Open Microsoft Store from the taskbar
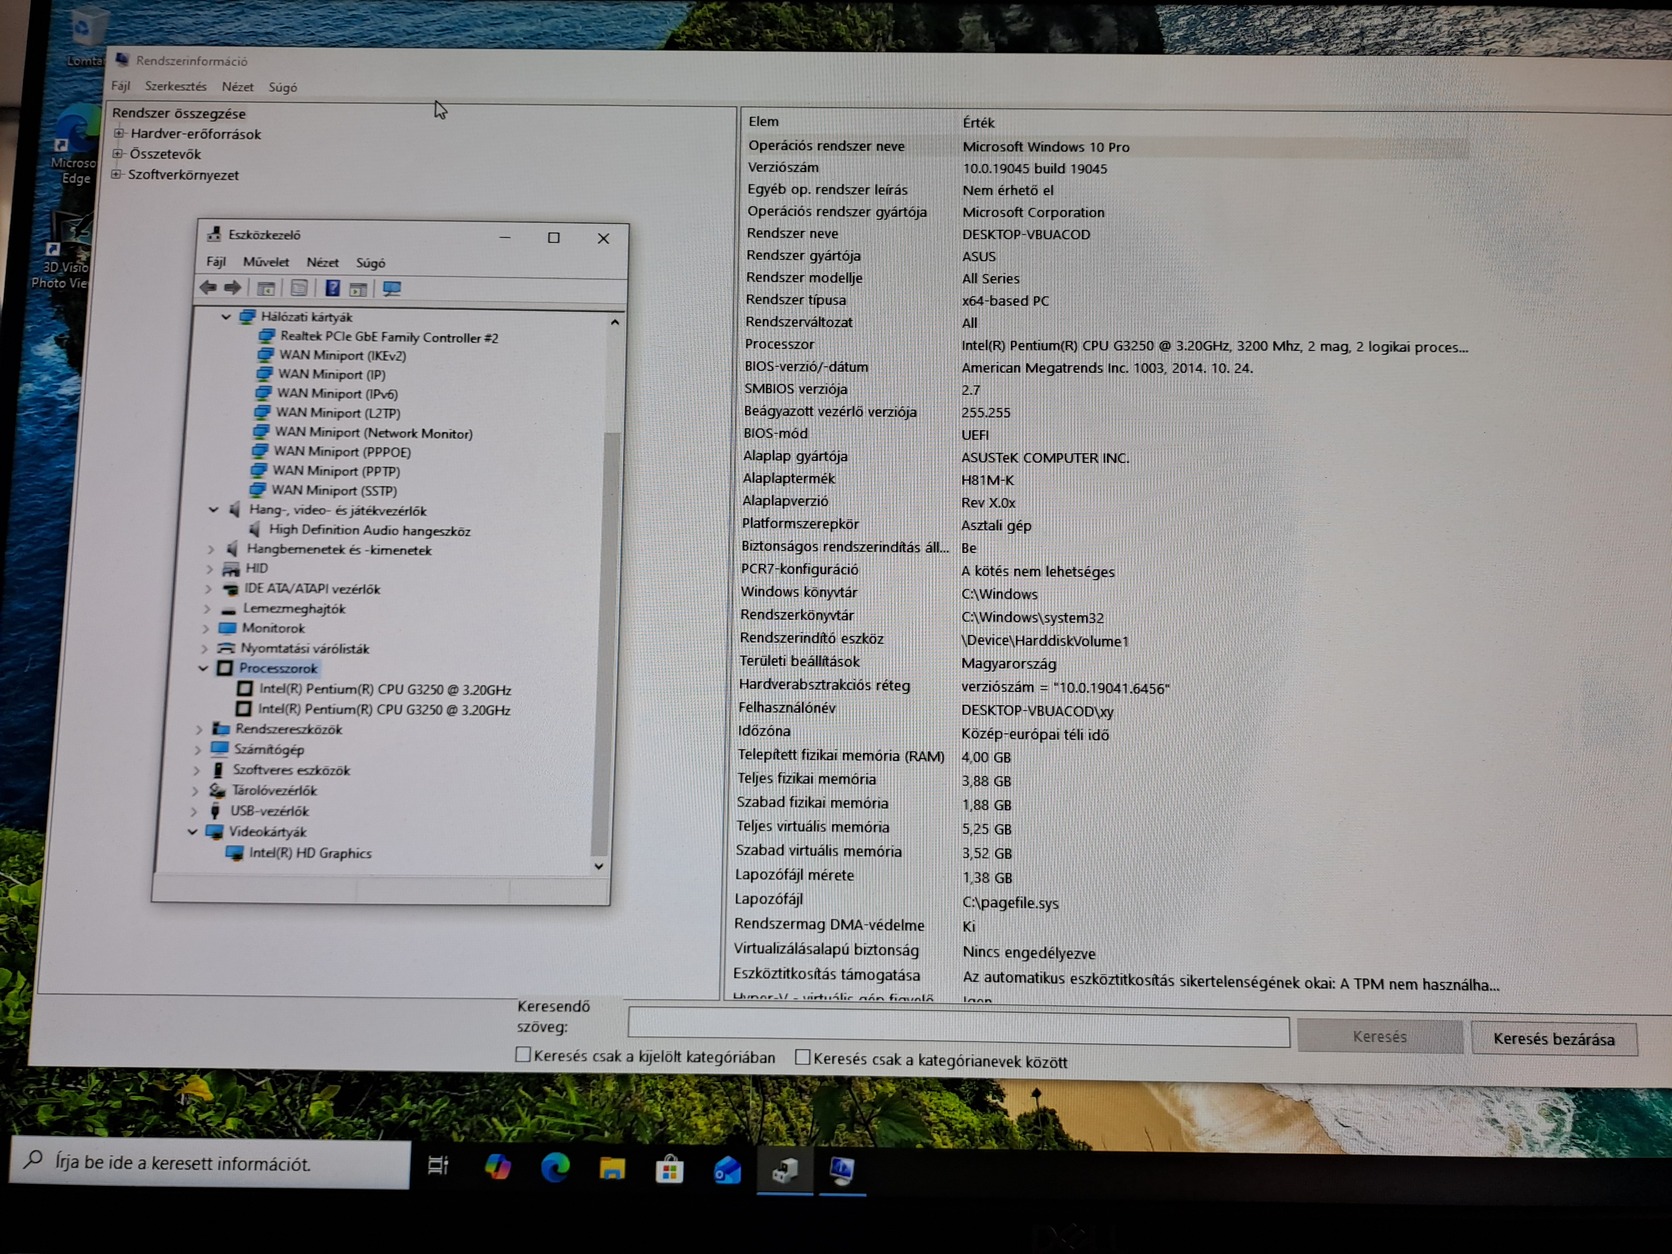Image resolution: width=1672 pixels, height=1254 pixels. tap(669, 1168)
